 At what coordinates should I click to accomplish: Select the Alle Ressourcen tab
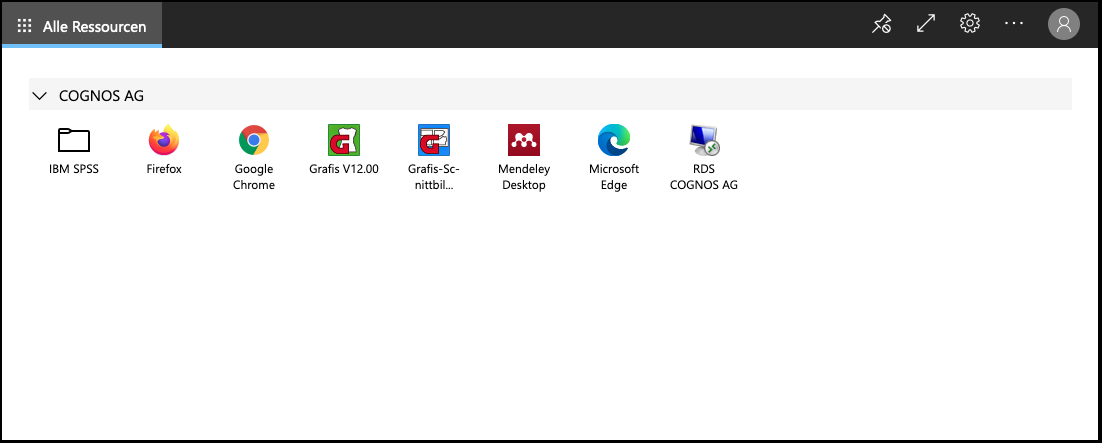tap(94, 25)
